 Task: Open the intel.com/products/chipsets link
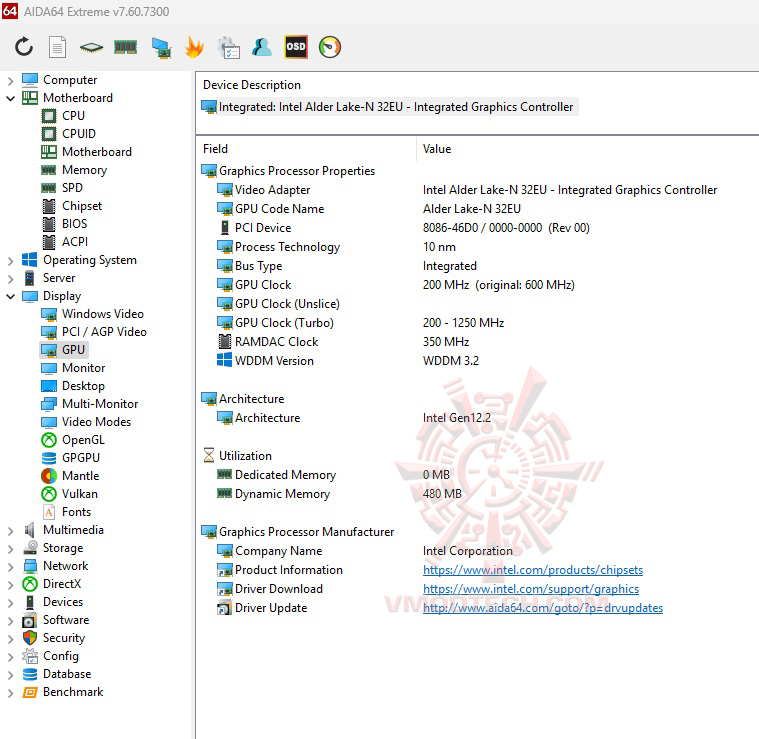[x=533, y=570]
